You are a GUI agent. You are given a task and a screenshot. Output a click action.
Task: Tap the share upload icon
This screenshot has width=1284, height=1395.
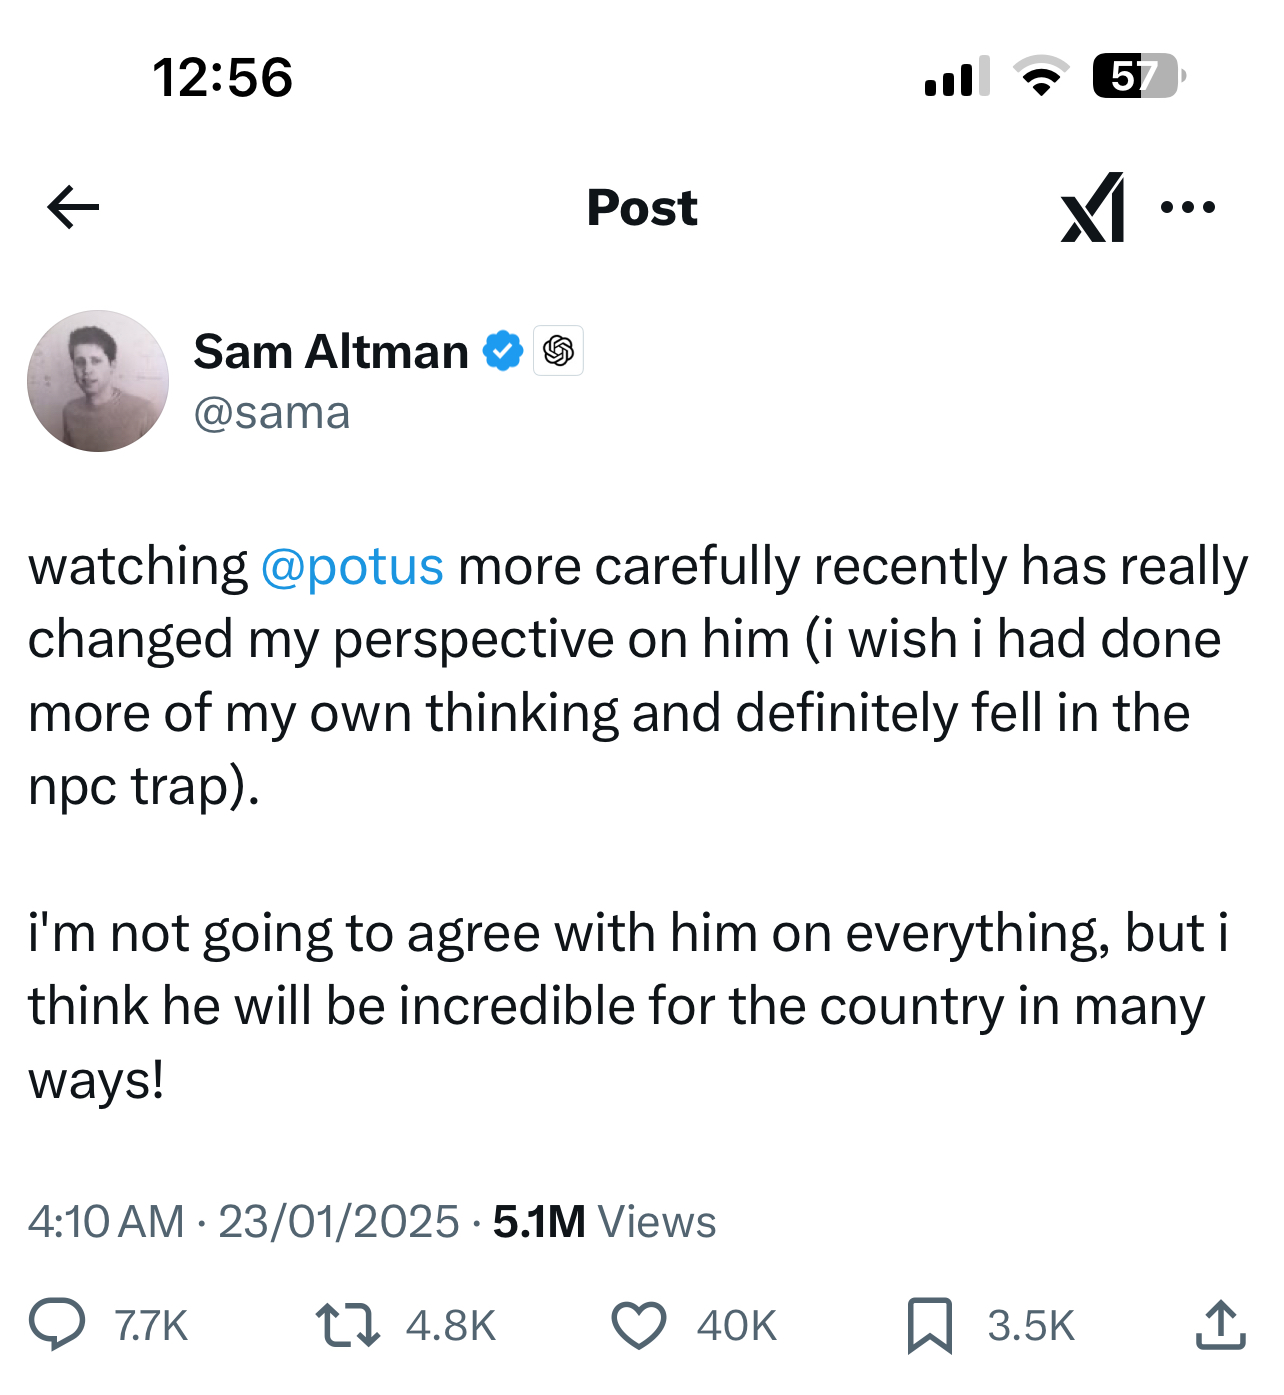[x=1220, y=1324]
